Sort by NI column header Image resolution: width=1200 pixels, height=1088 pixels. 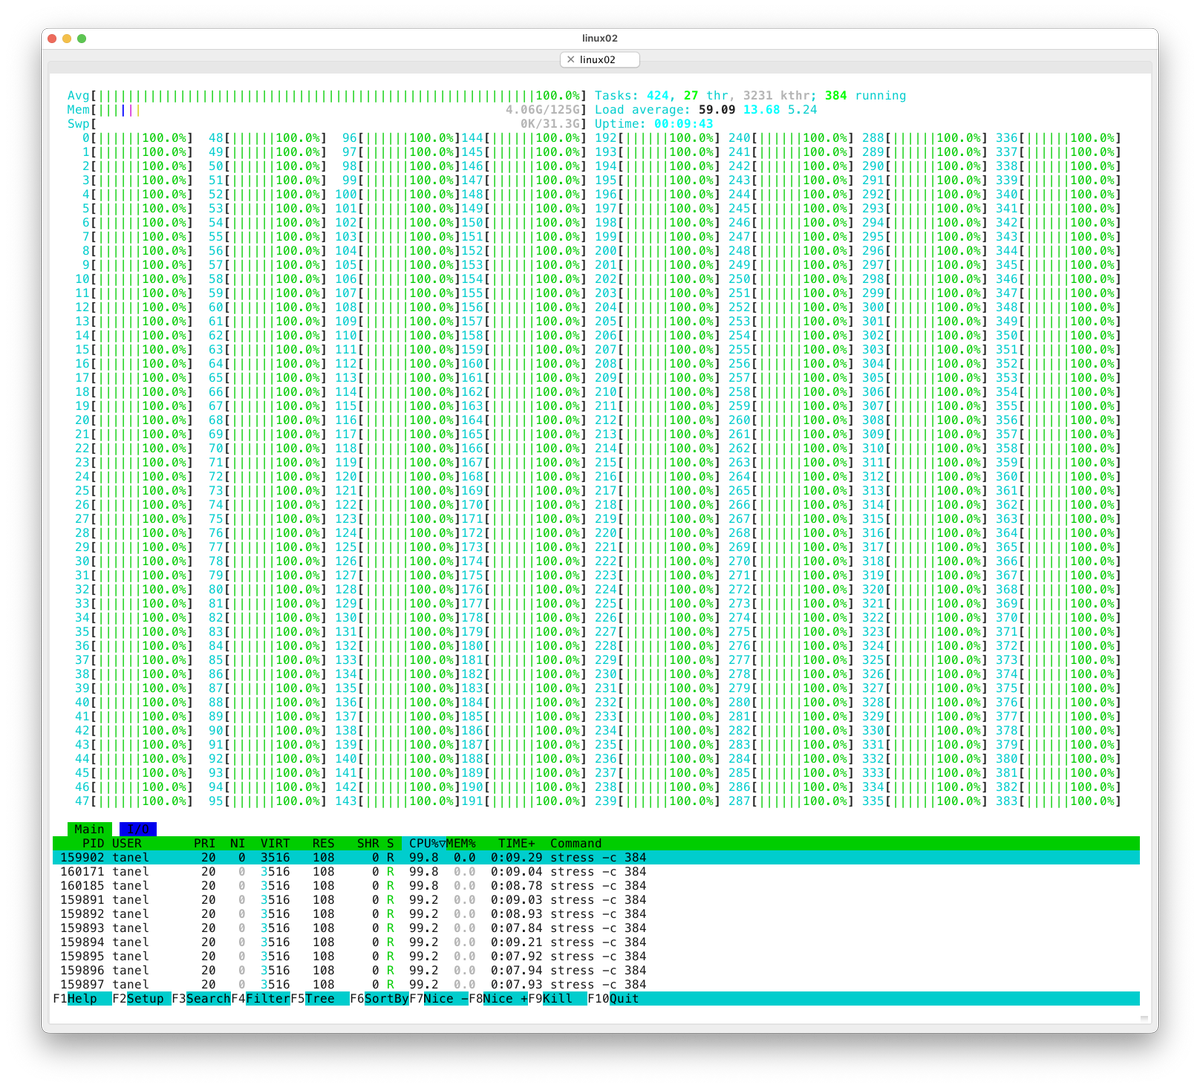[238, 843]
